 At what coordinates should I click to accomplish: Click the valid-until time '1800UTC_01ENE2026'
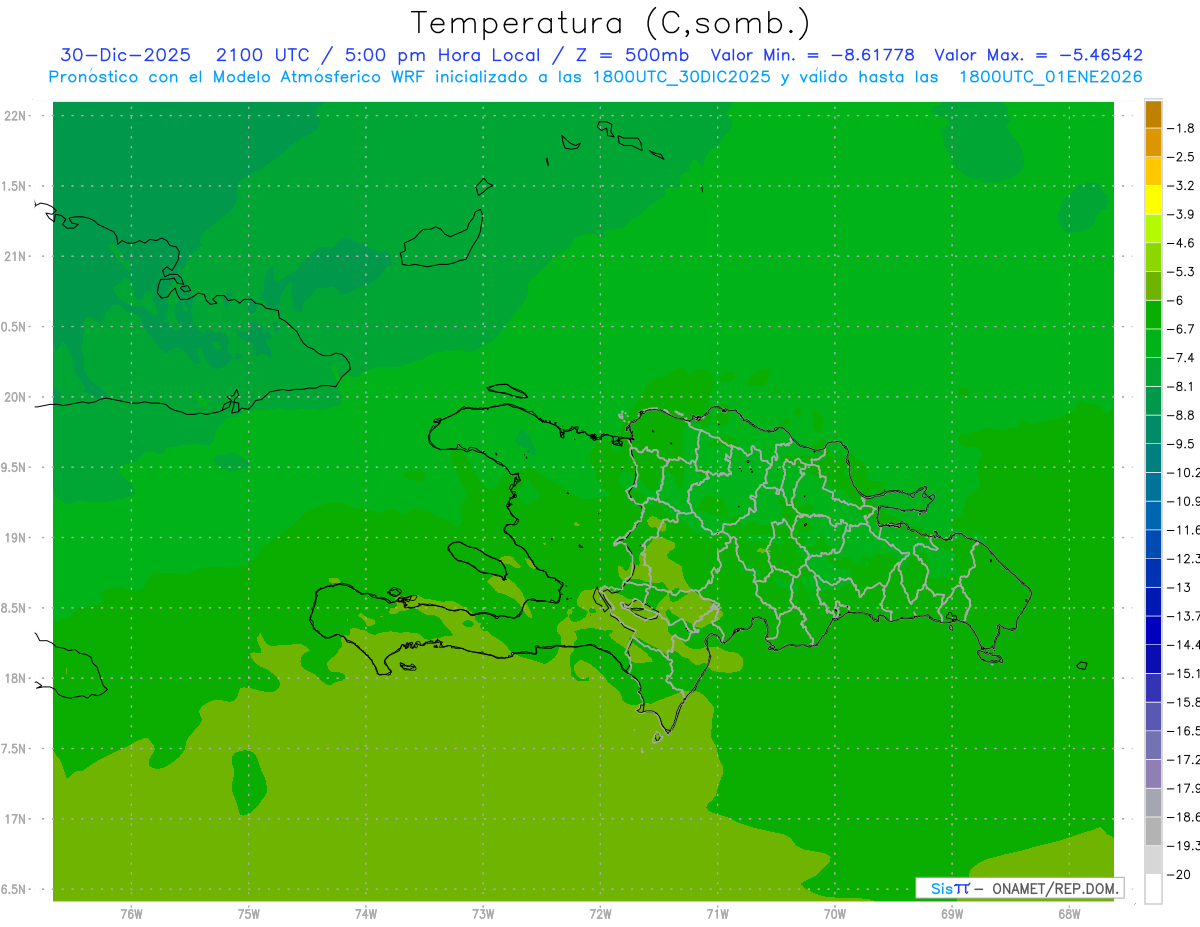pos(1051,77)
